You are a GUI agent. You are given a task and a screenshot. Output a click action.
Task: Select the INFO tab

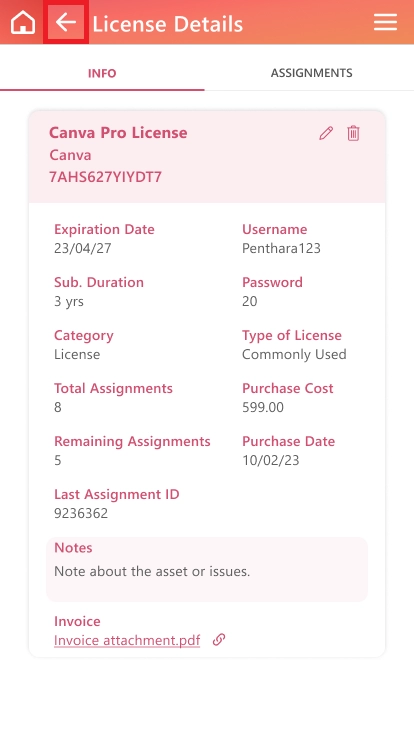tap(102, 73)
